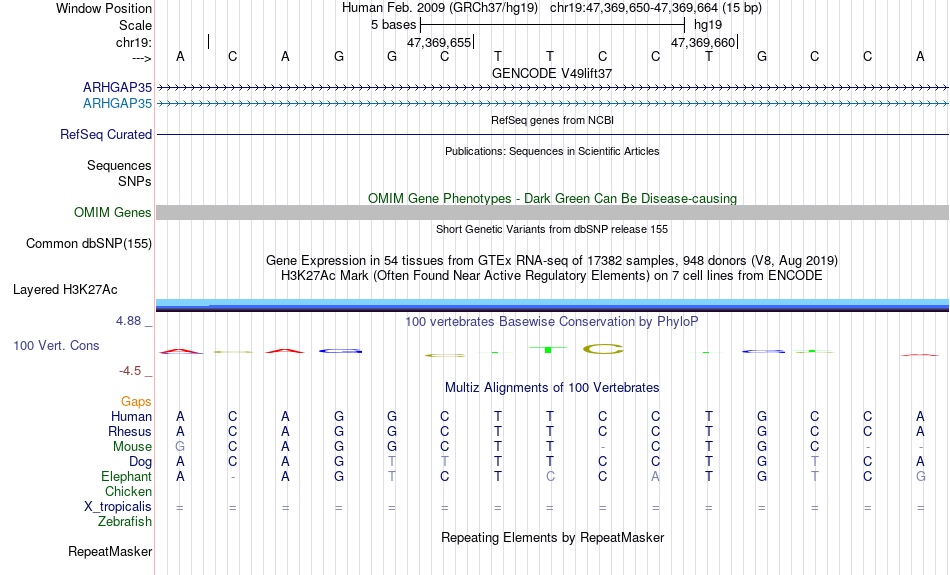Viewport: 950px width, 575px height.
Task: Click the gray OMIM Genes bar
Action: click(x=553, y=212)
